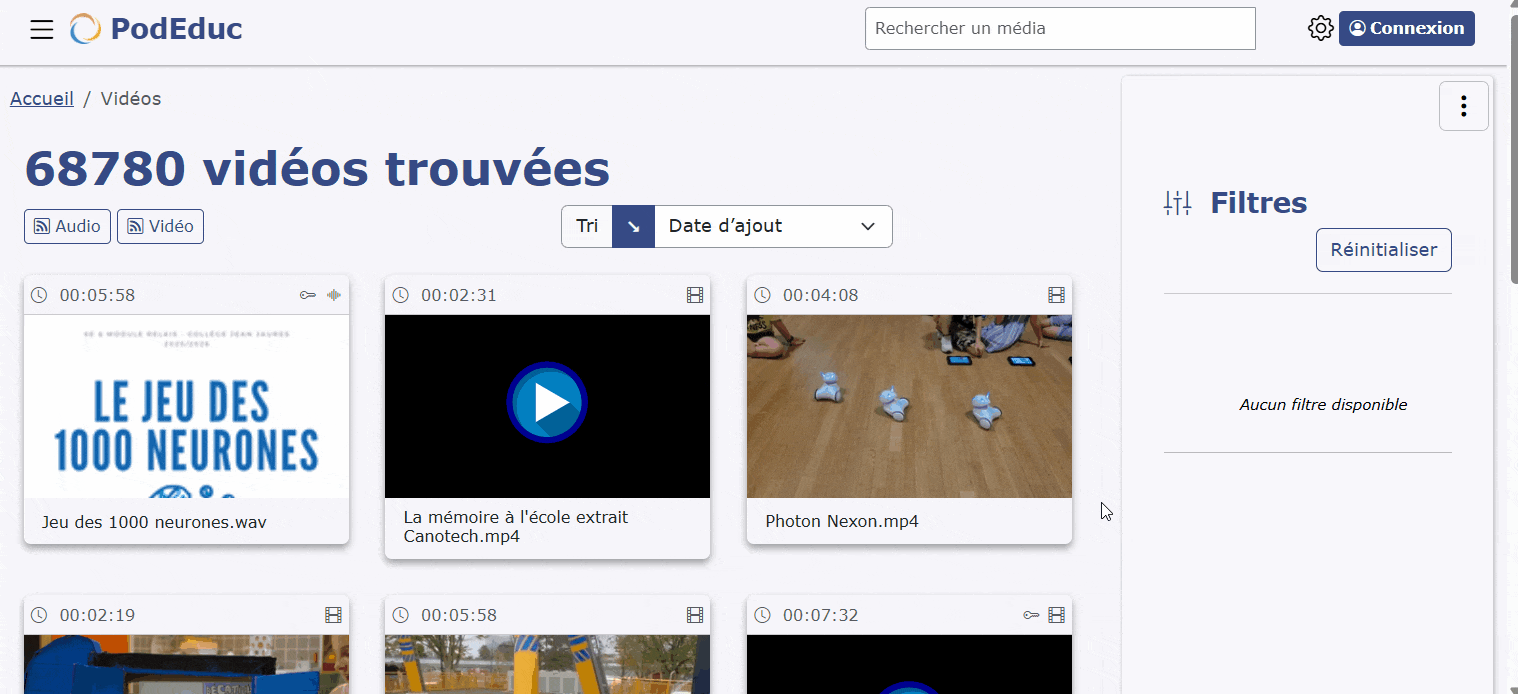Click Aucun filtre disponible text

(1323, 405)
